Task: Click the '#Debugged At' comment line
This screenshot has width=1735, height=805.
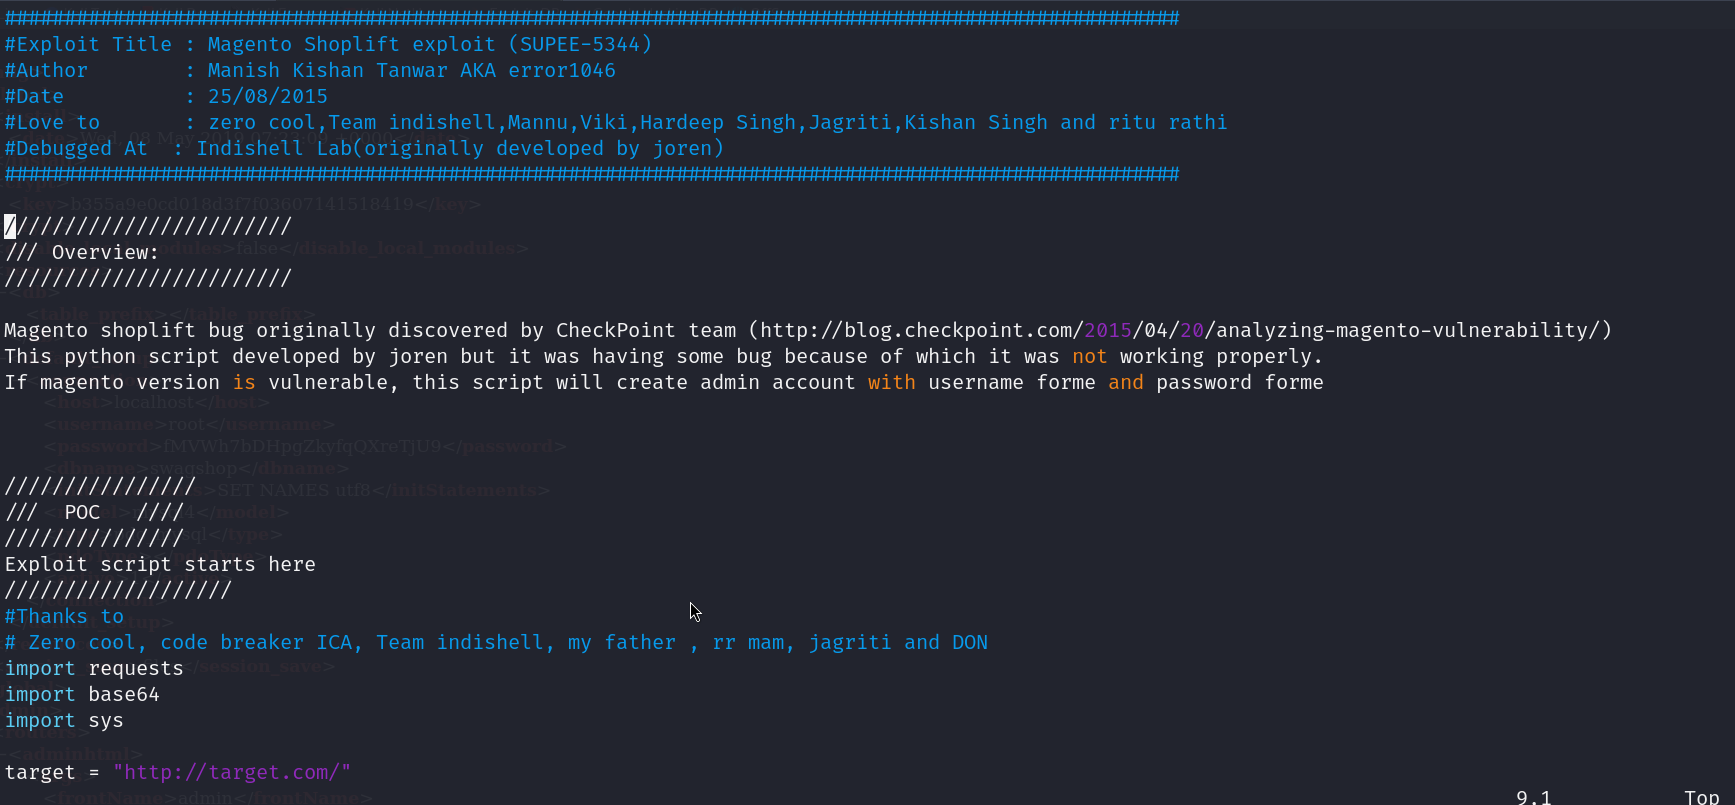Action: click(x=76, y=149)
